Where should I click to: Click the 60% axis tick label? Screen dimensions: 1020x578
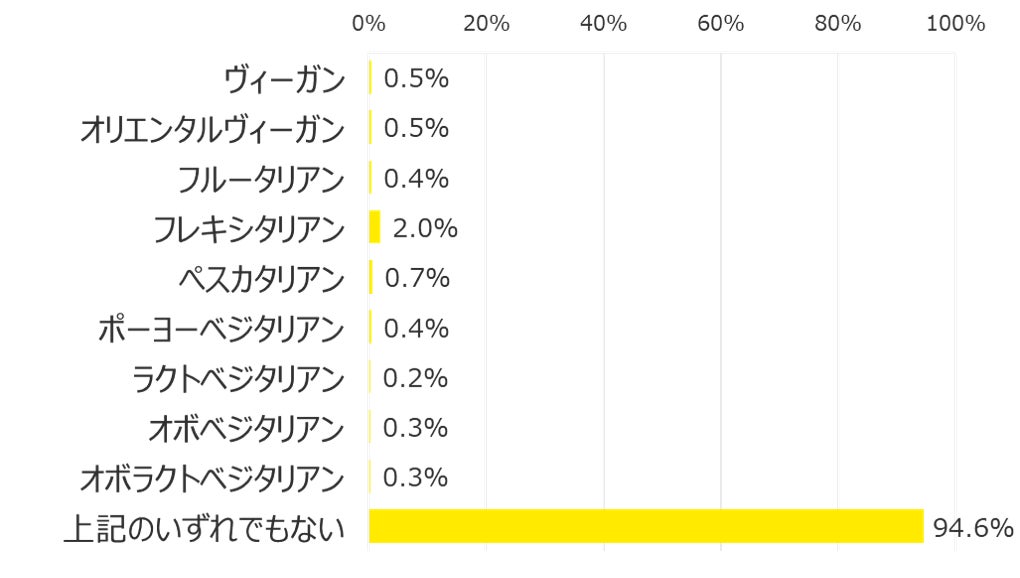coord(720,24)
